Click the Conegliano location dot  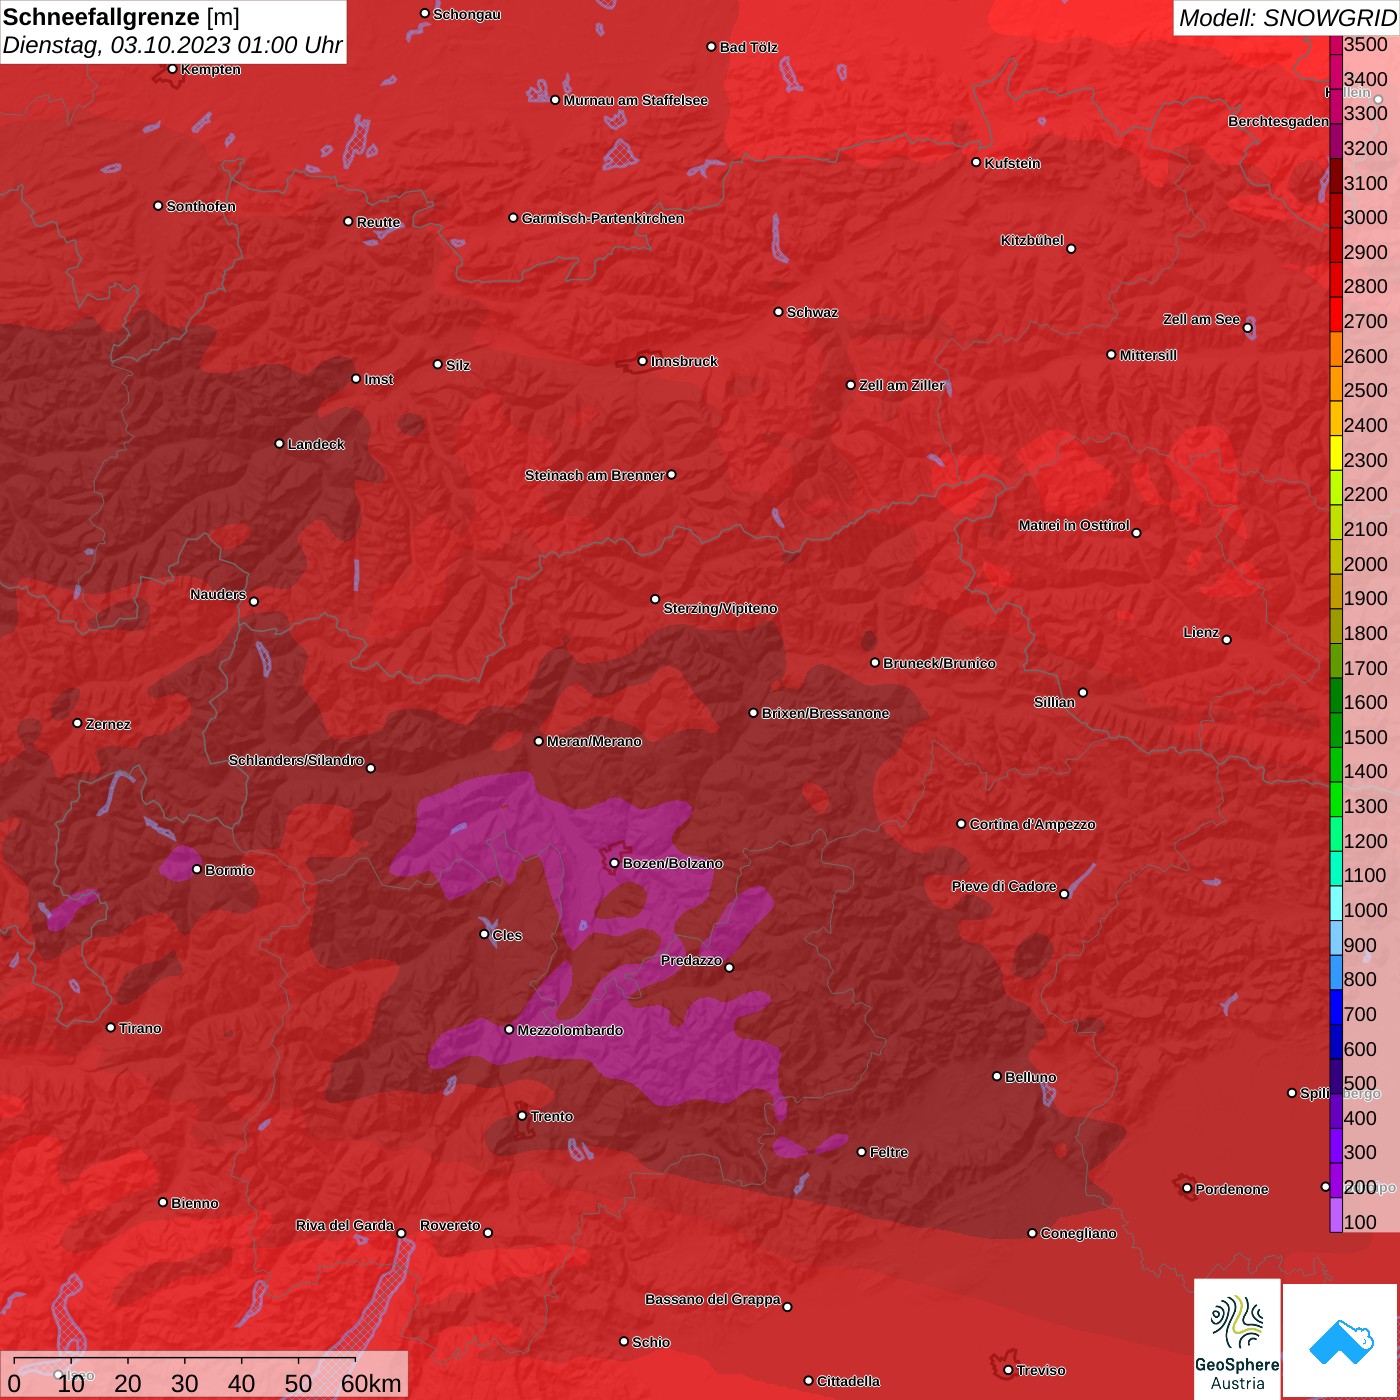point(1032,1233)
